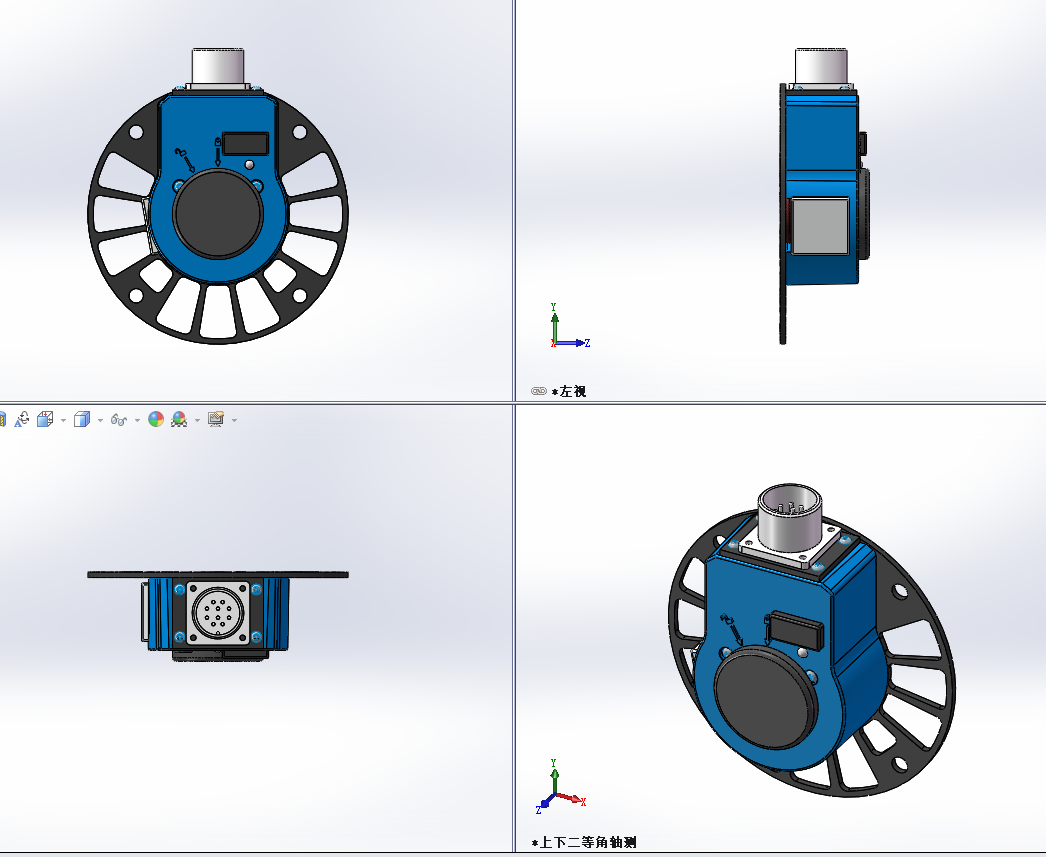This screenshot has height=857, width=1046.
Task: Open Dynamic Annotation Views tool
Action: (21, 419)
